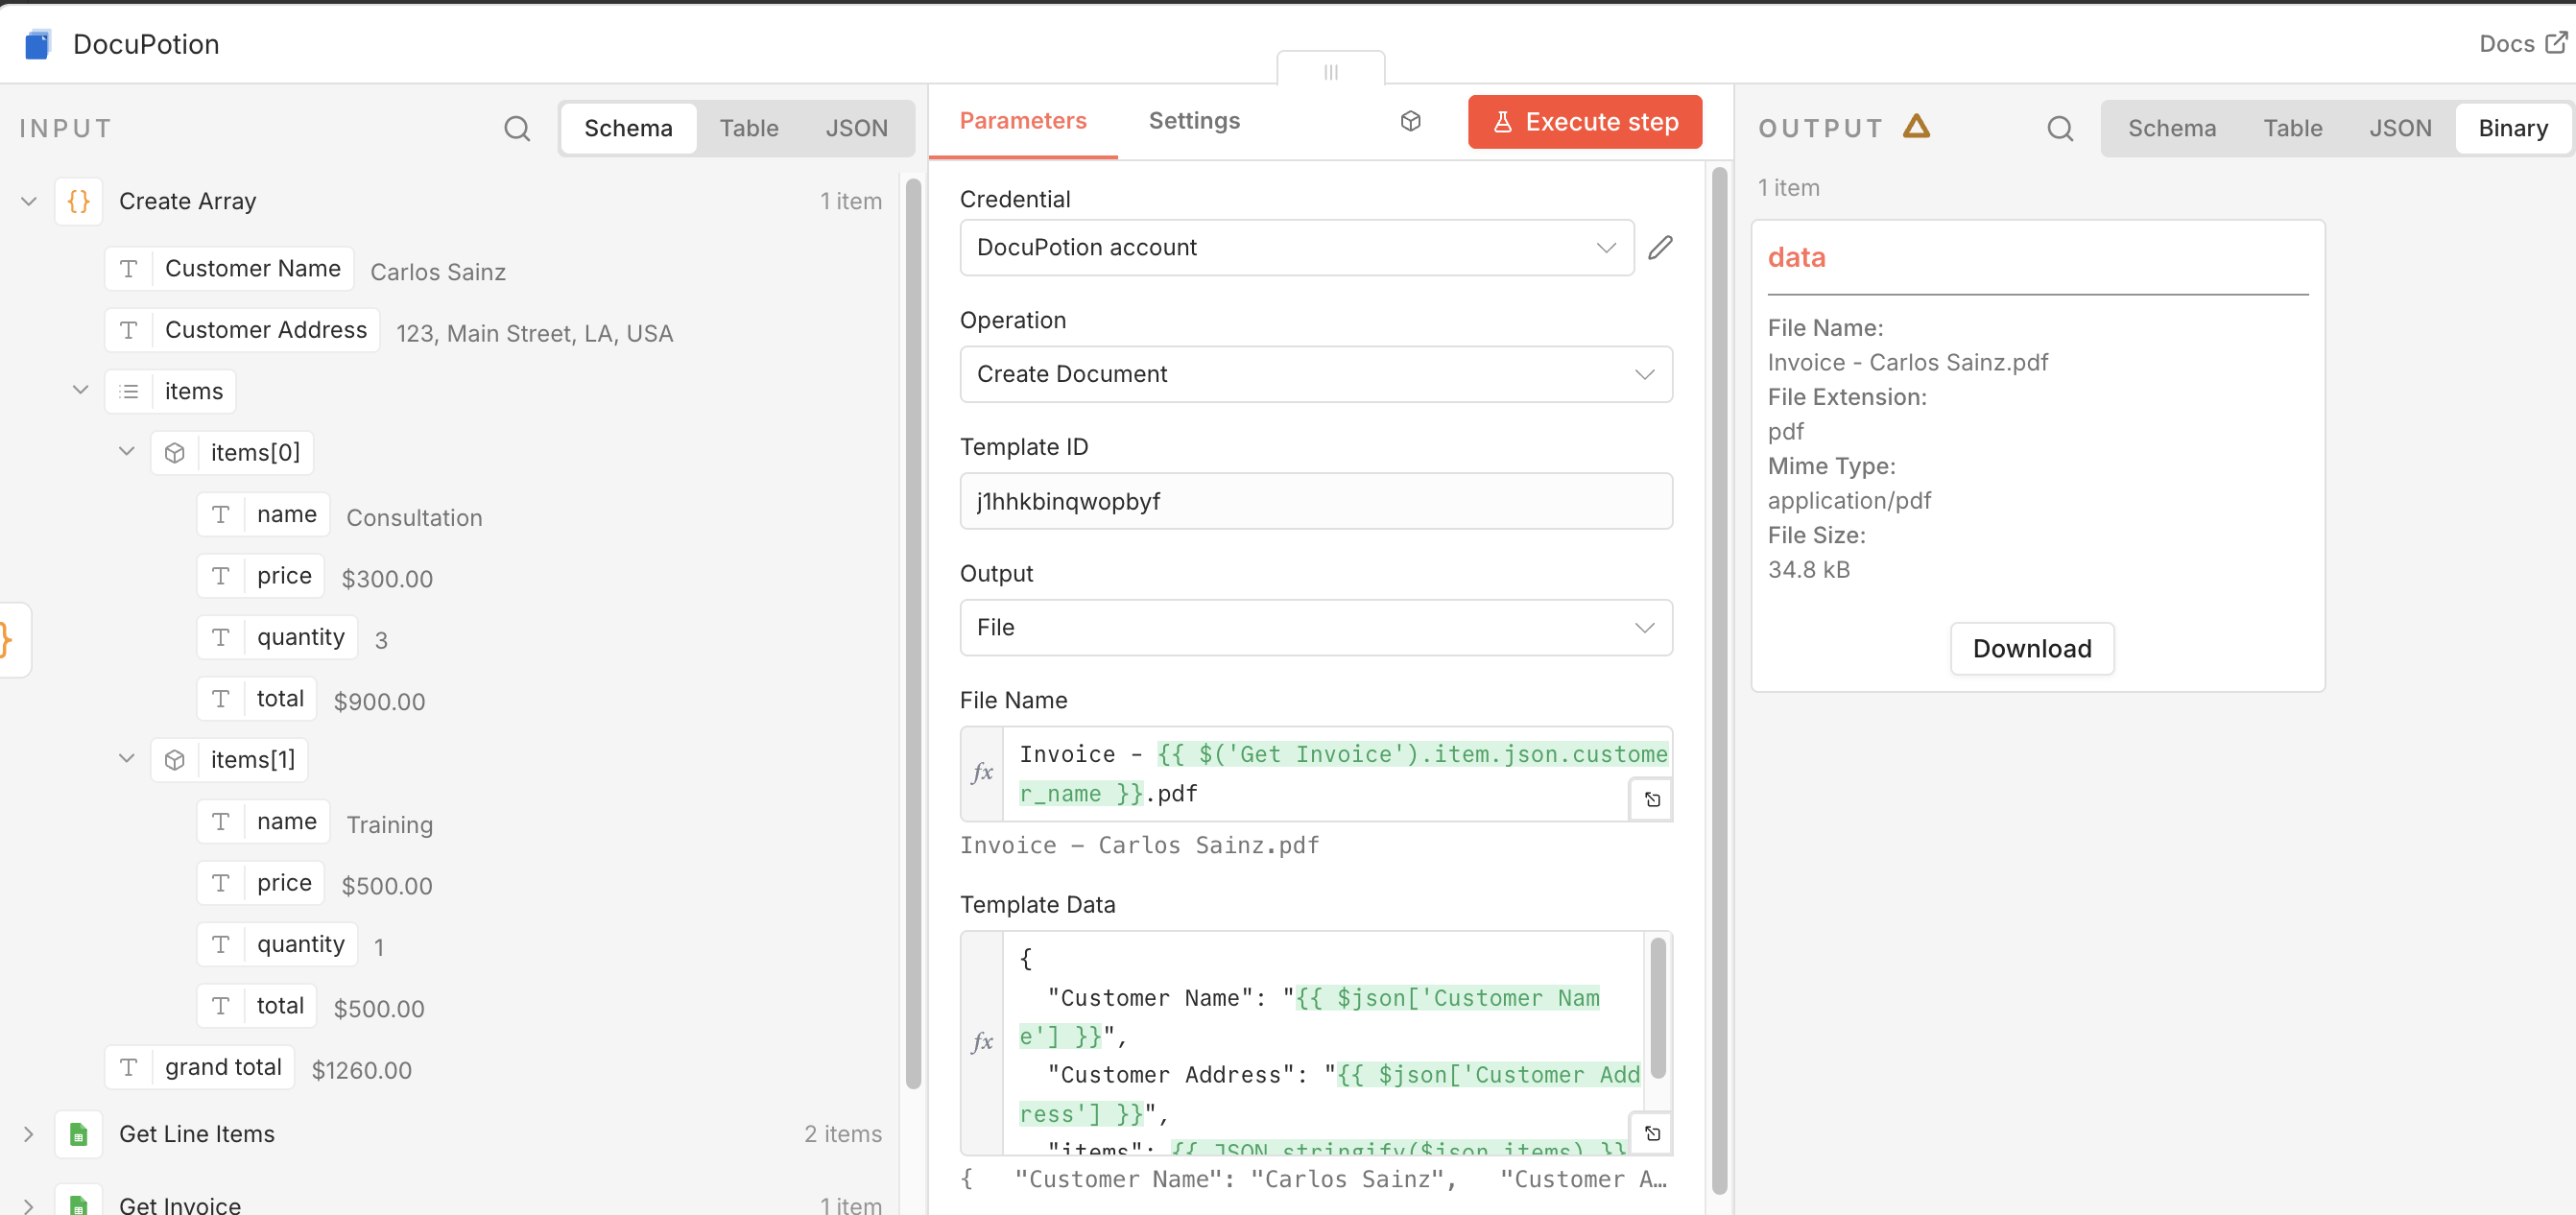Click the Get Line Items node icon
The width and height of the screenshot is (2576, 1215).
tap(78, 1134)
